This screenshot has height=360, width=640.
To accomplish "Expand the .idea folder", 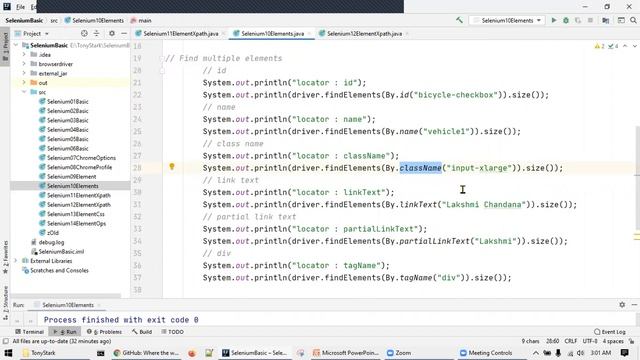I will pyautogui.click(x=24, y=54).
